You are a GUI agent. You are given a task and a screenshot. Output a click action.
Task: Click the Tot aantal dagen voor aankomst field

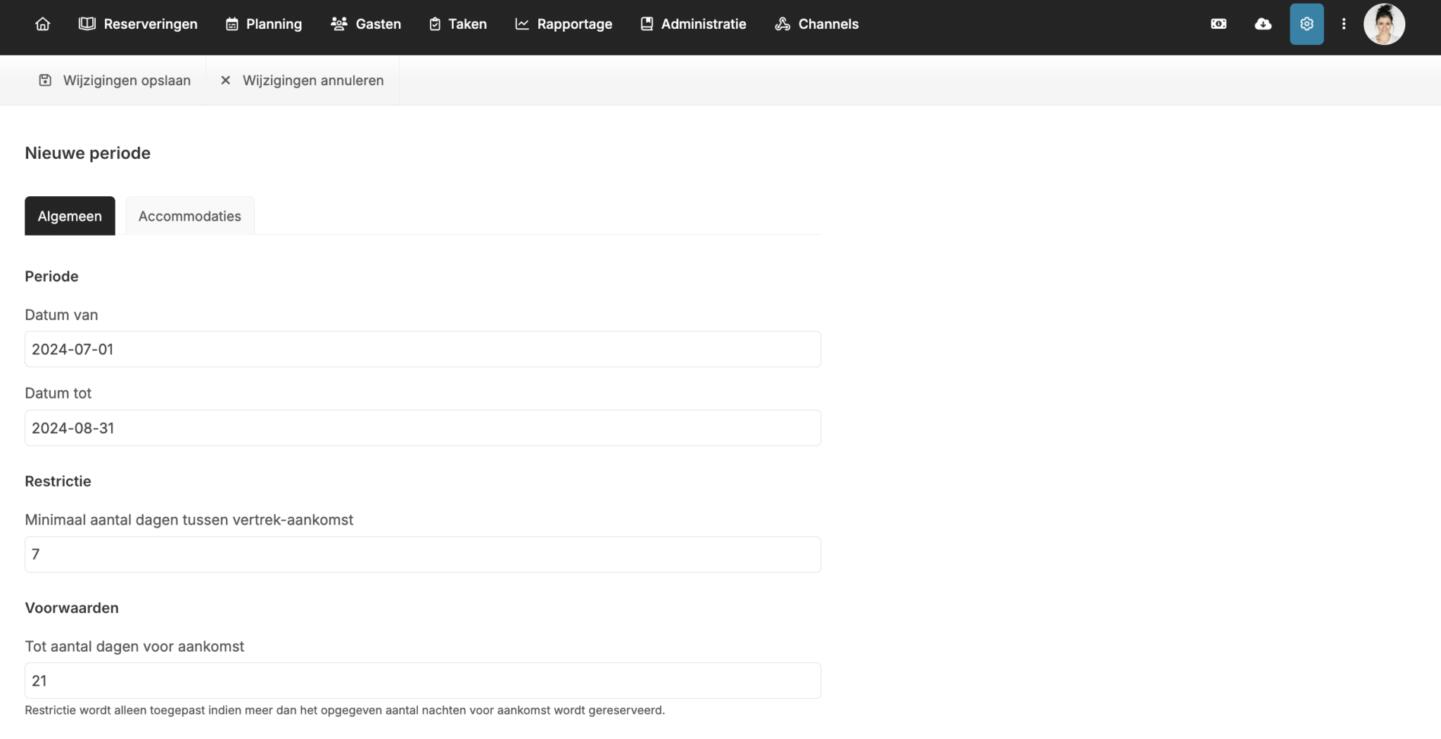422,681
